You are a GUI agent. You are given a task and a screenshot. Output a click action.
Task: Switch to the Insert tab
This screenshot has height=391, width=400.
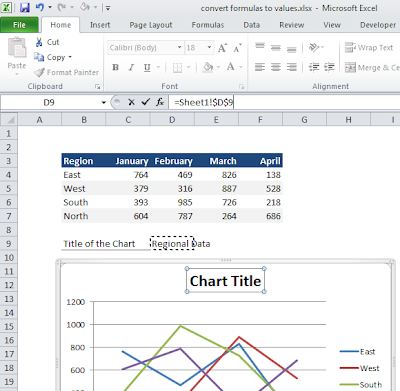tap(100, 25)
